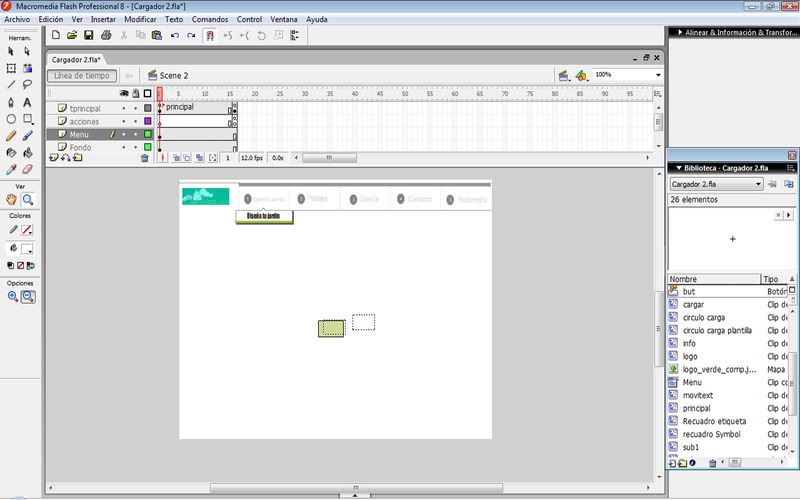The width and height of the screenshot is (800, 500).
Task: Open the Ventana menu
Action: 283,19
